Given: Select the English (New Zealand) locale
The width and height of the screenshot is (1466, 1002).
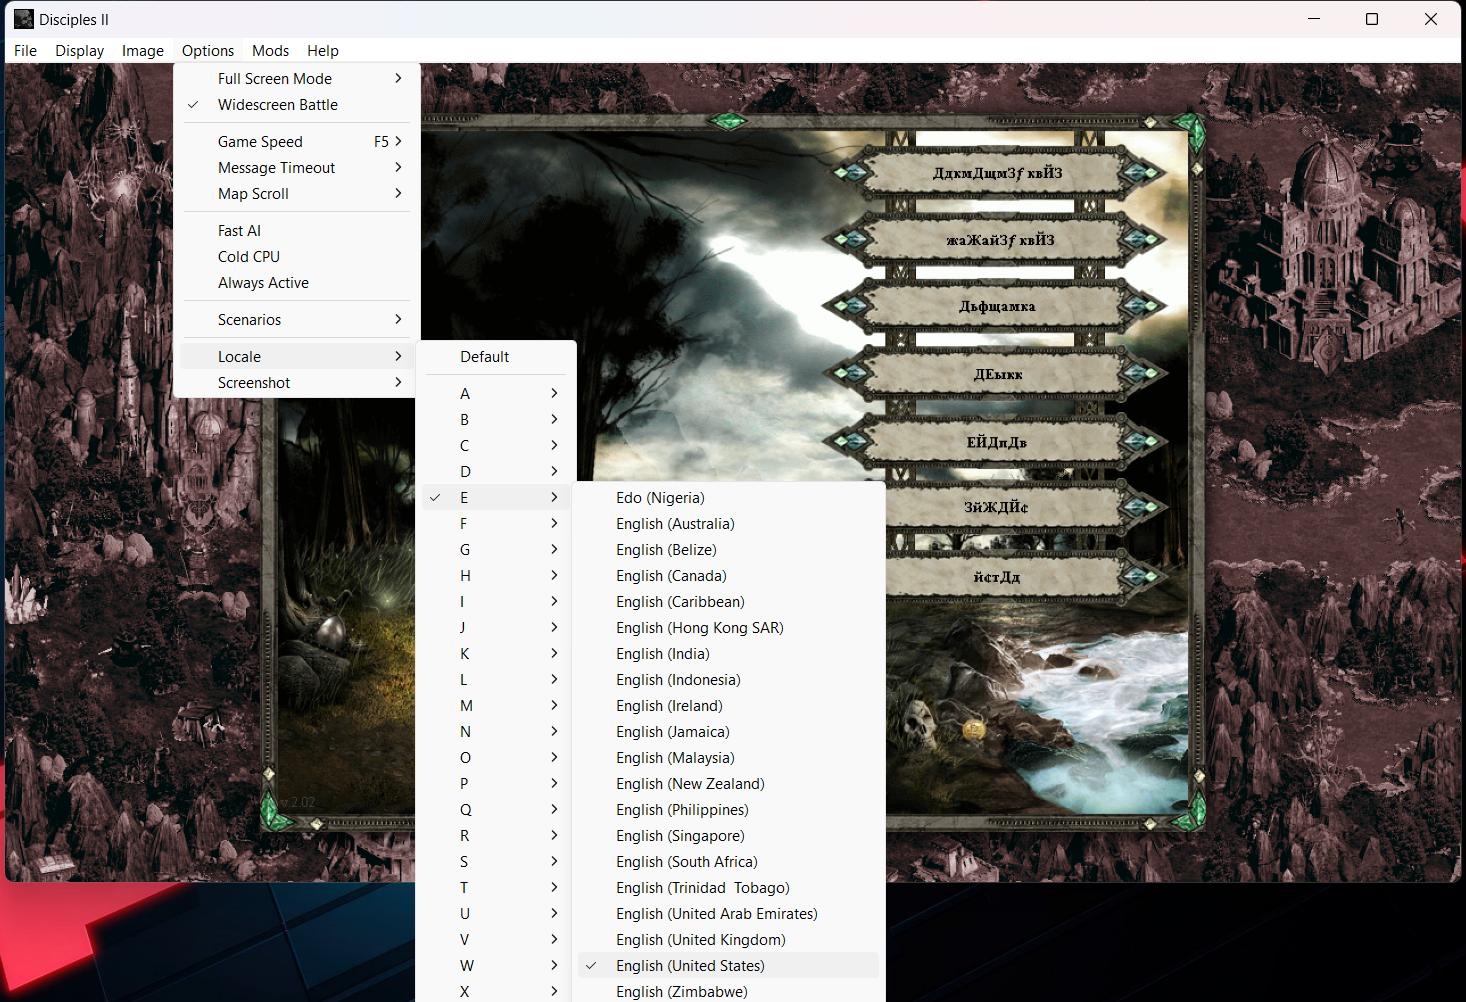Looking at the screenshot, I should click(x=728, y=784).
